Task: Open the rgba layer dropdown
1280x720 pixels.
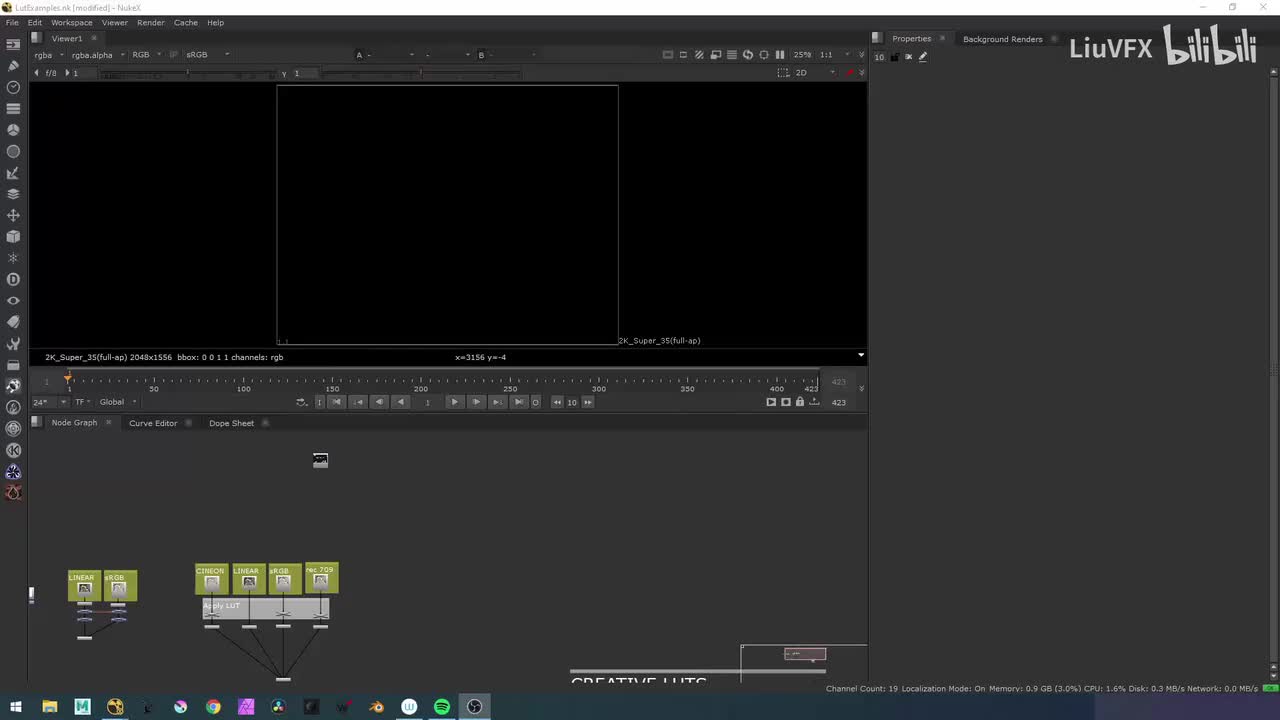Action: click(49, 55)
